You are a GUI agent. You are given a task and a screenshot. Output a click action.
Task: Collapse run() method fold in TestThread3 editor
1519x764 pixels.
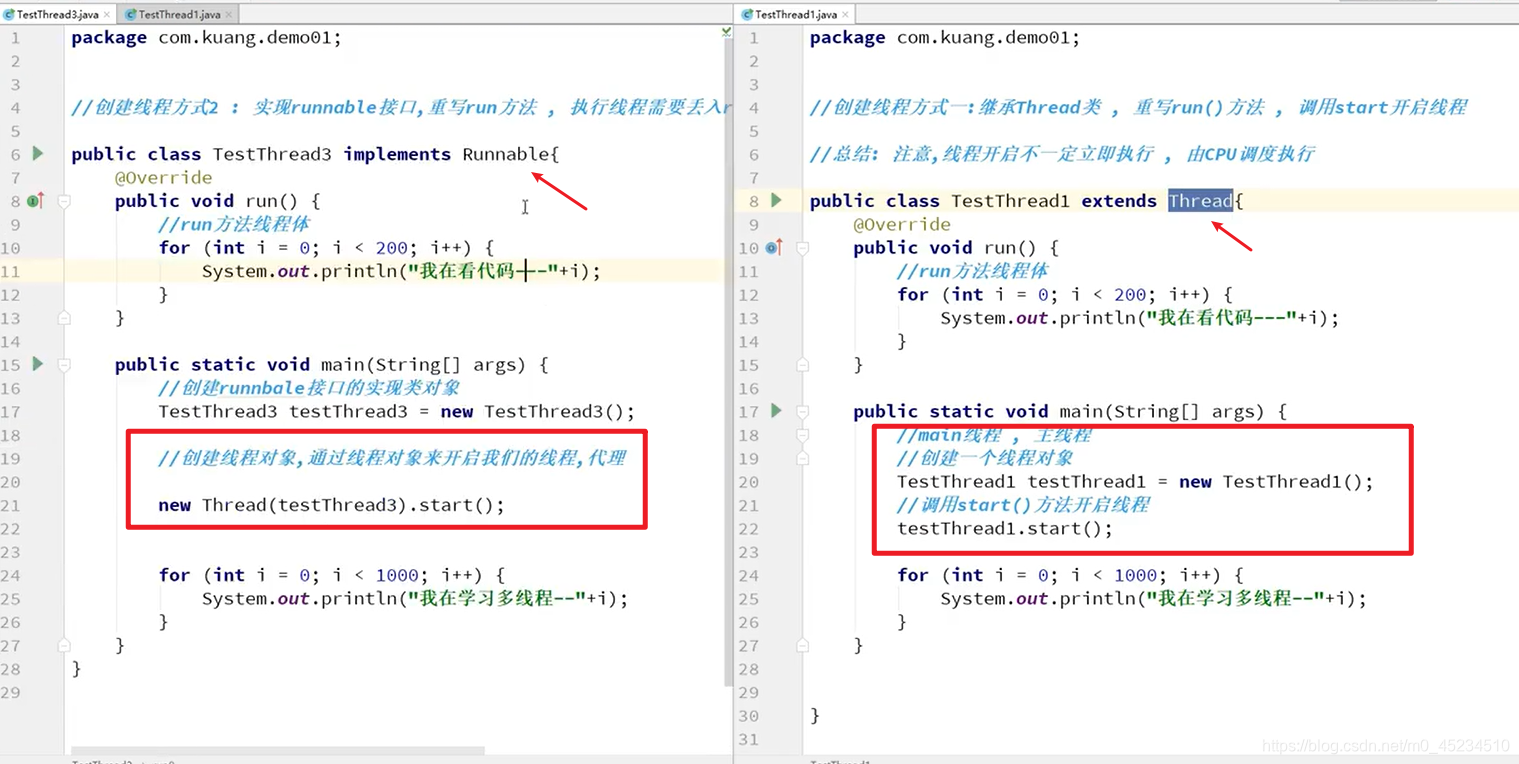[x=64, y=201]
